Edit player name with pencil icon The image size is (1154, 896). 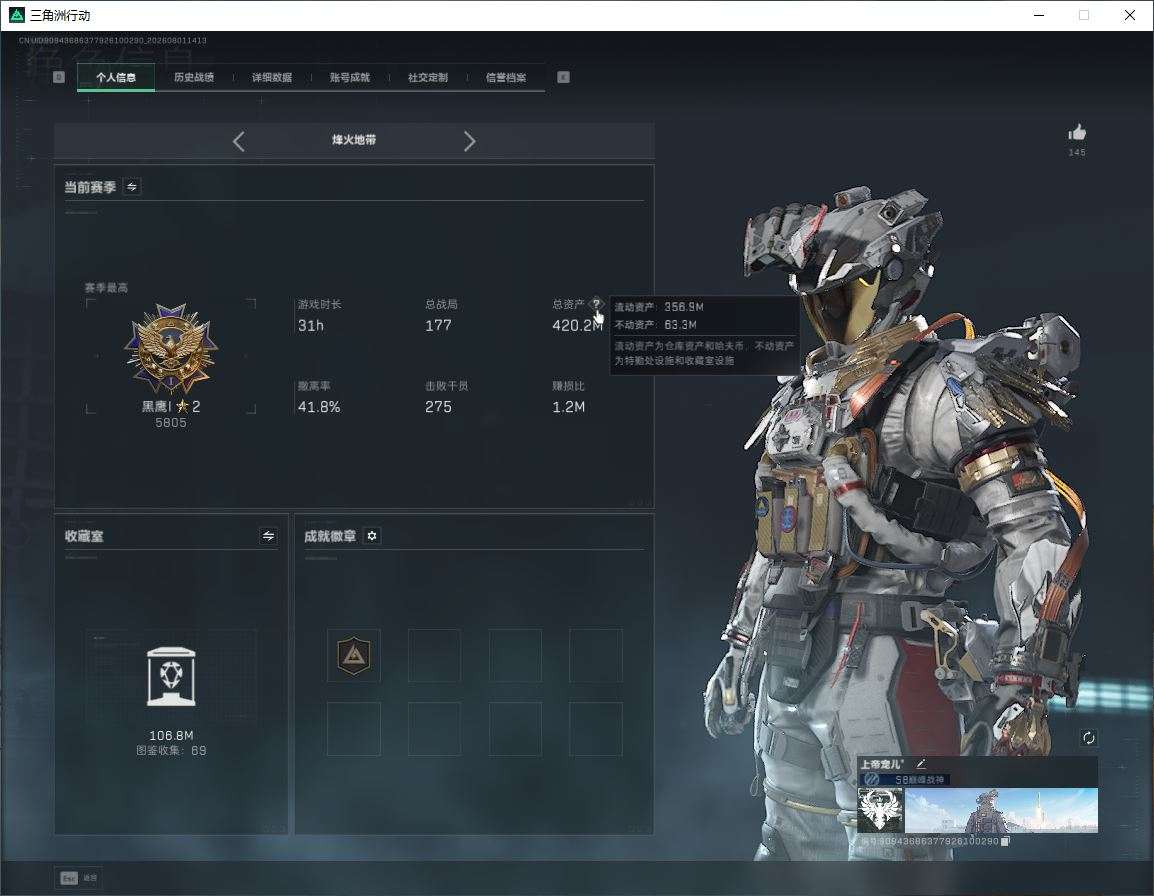[921, 764]
